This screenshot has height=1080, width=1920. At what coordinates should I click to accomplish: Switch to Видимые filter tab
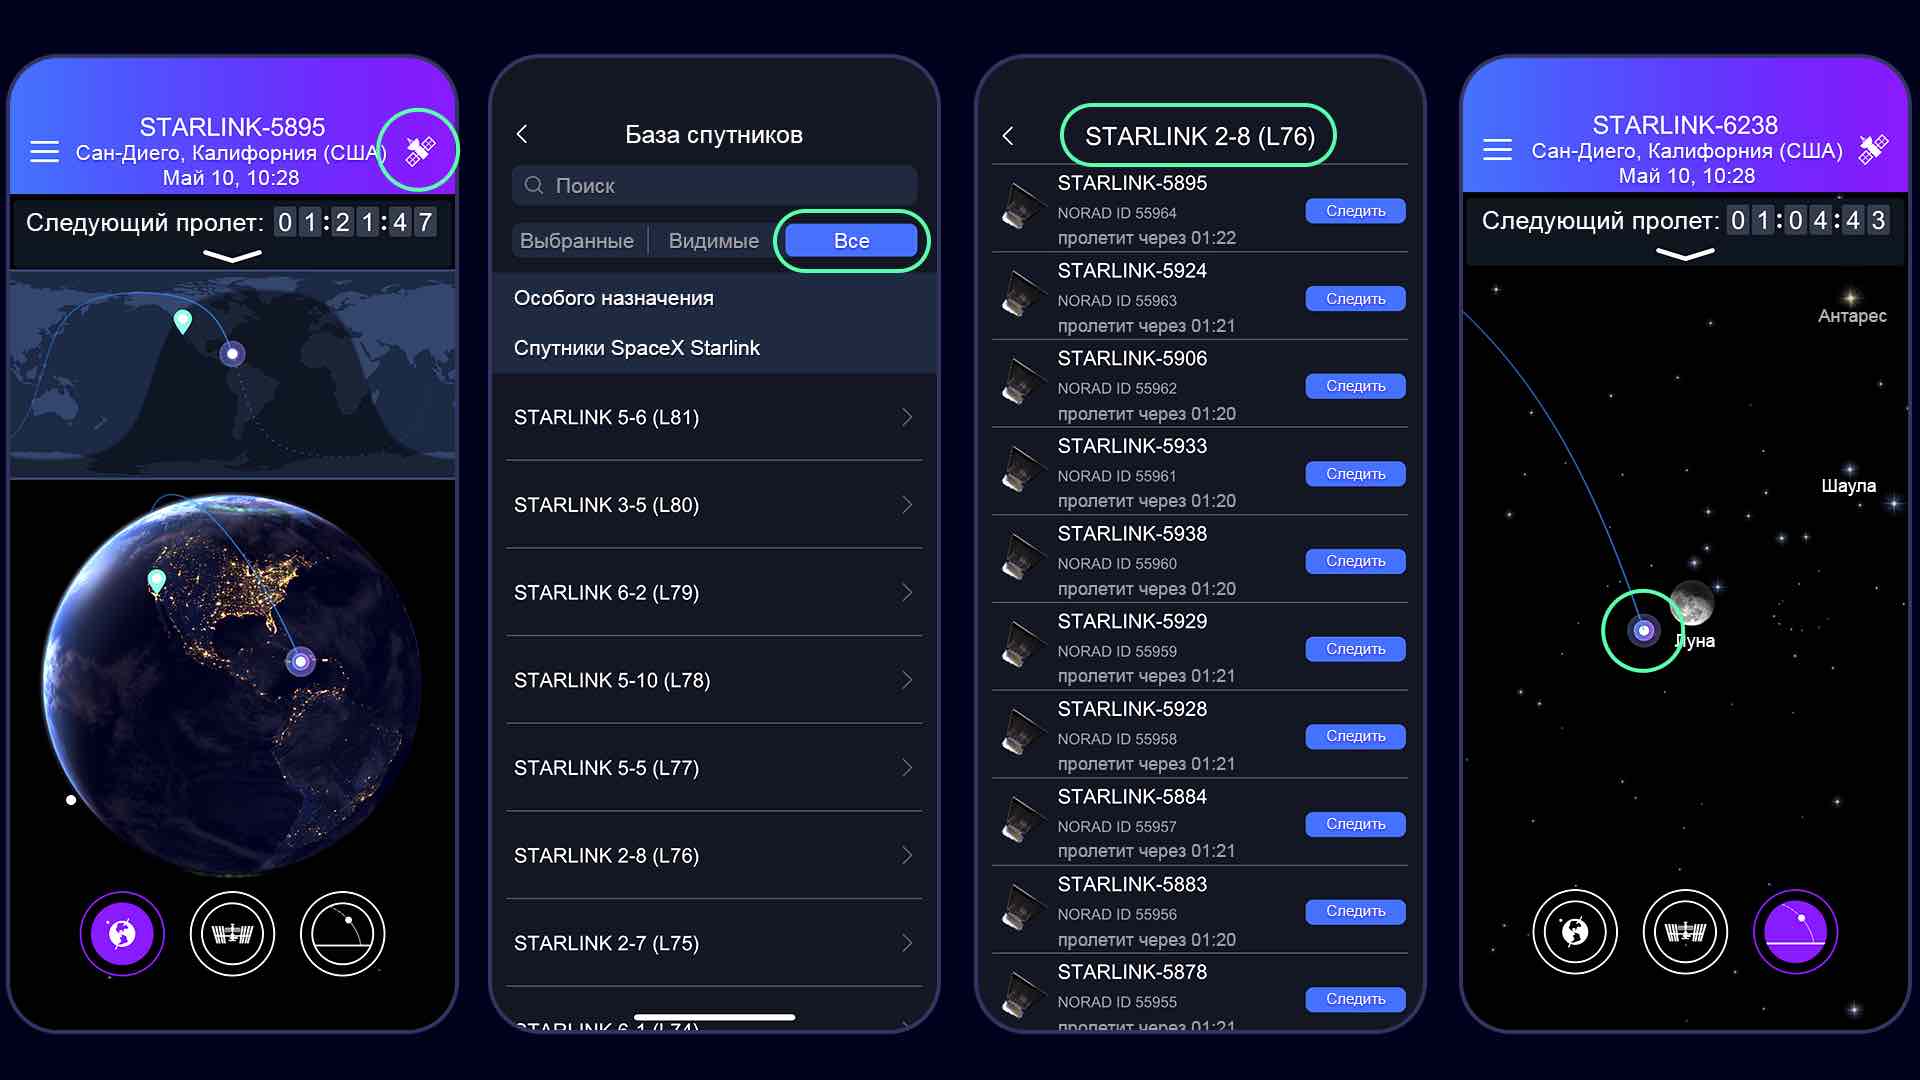tap(713, 241)
